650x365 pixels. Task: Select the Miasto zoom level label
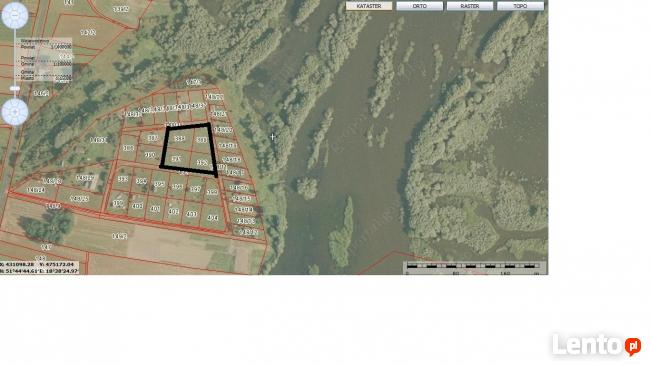(27, 77)
